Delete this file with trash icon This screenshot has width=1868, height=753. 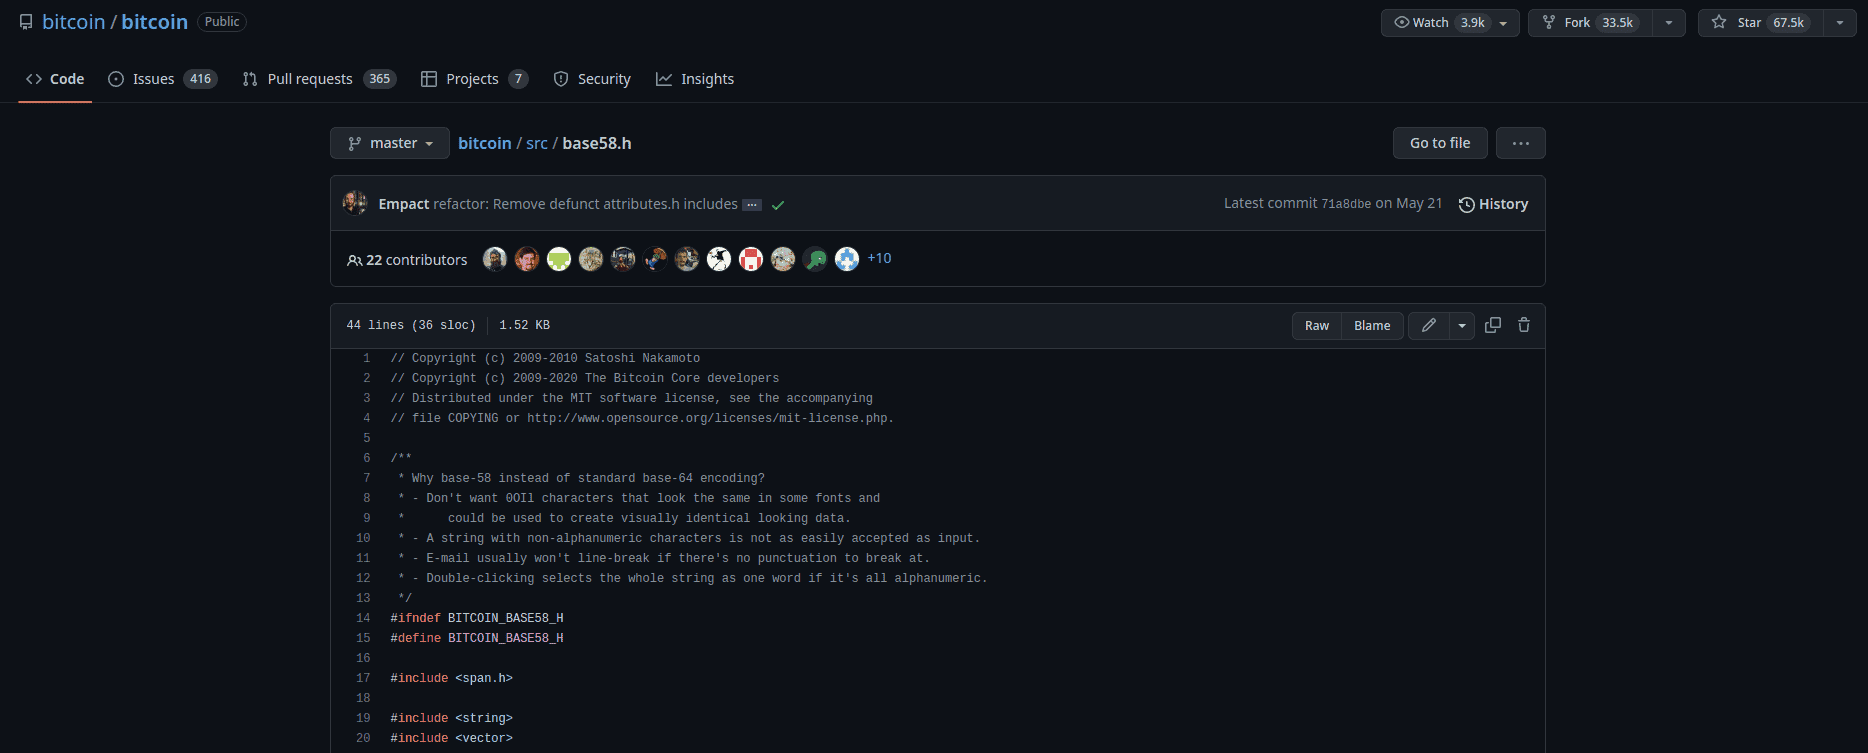(1524, 325)
